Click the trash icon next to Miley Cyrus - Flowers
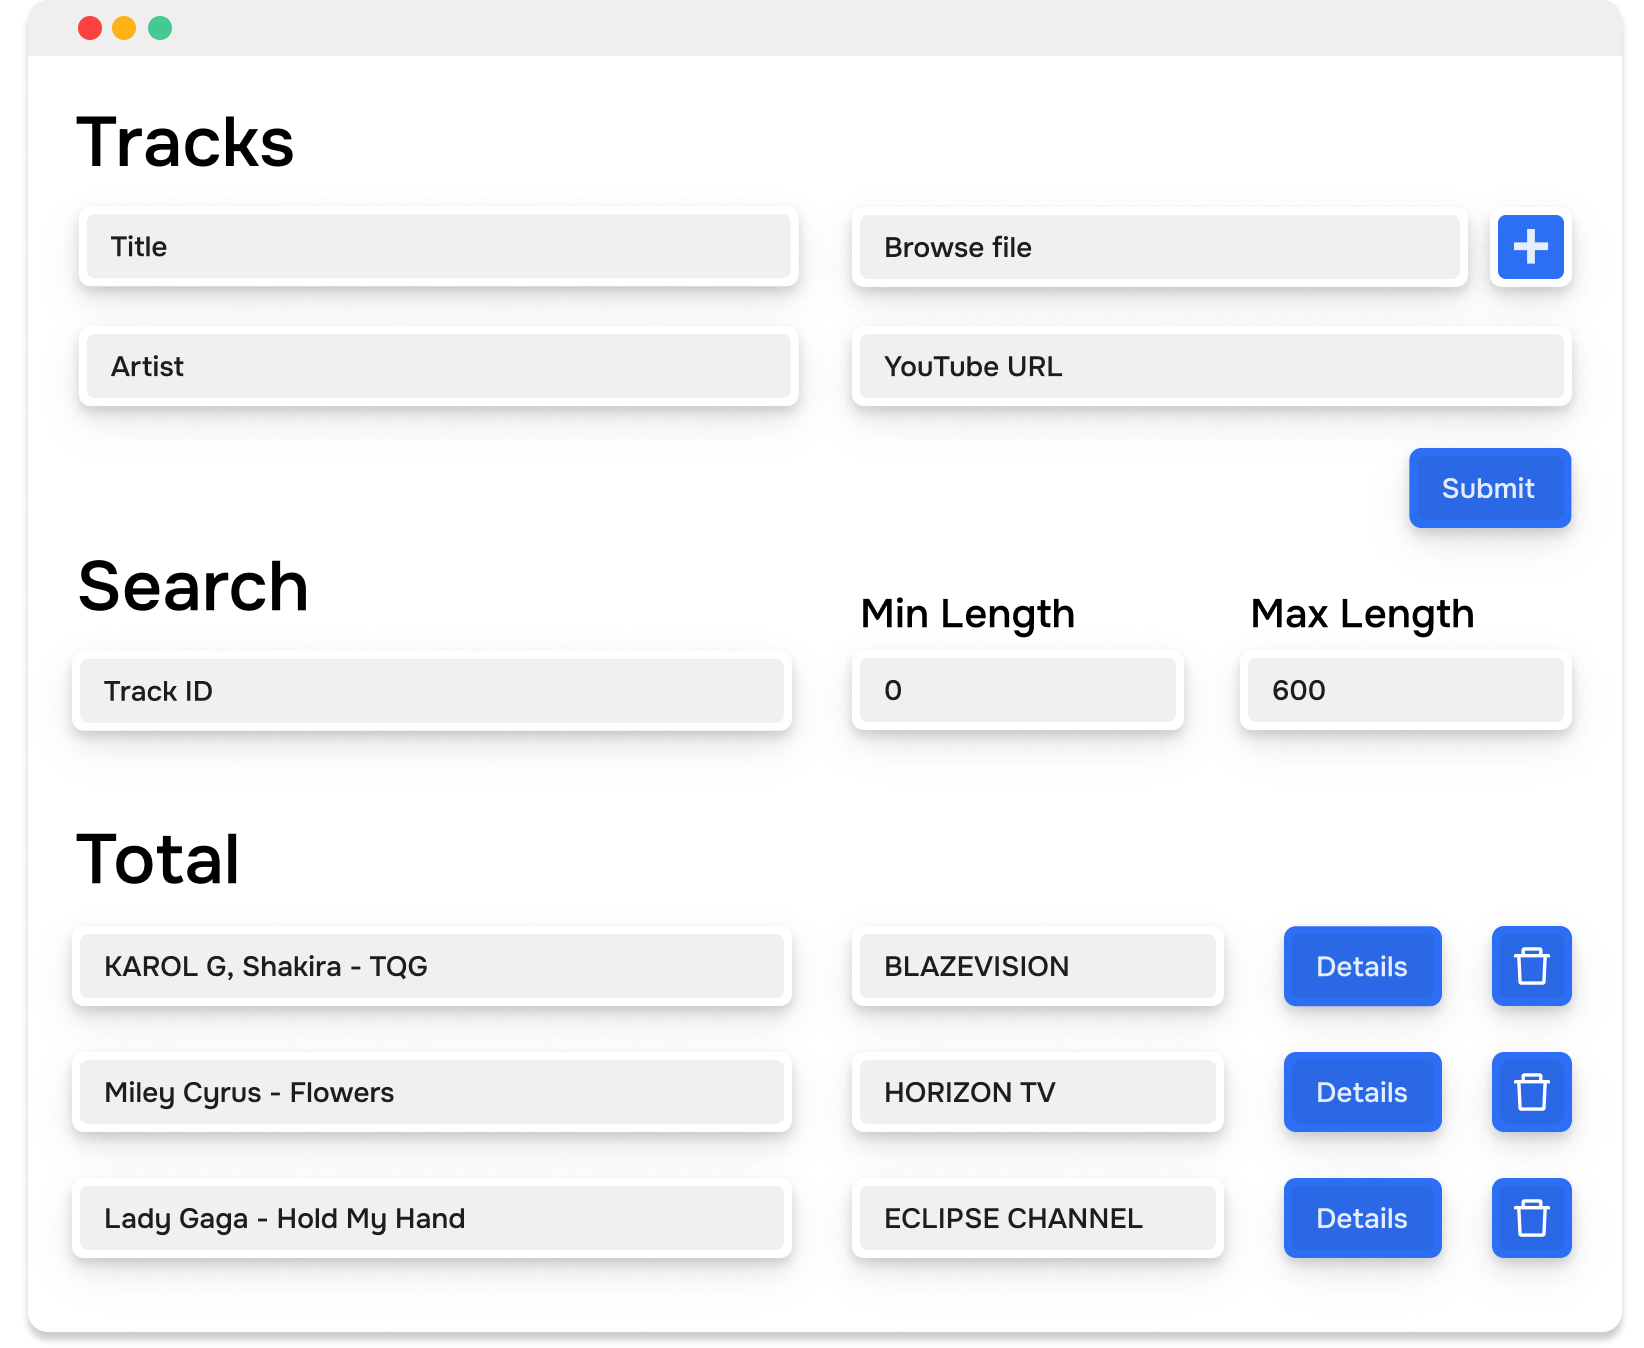The height and width of the screenshot is (1348, 1644). 1531,1092
